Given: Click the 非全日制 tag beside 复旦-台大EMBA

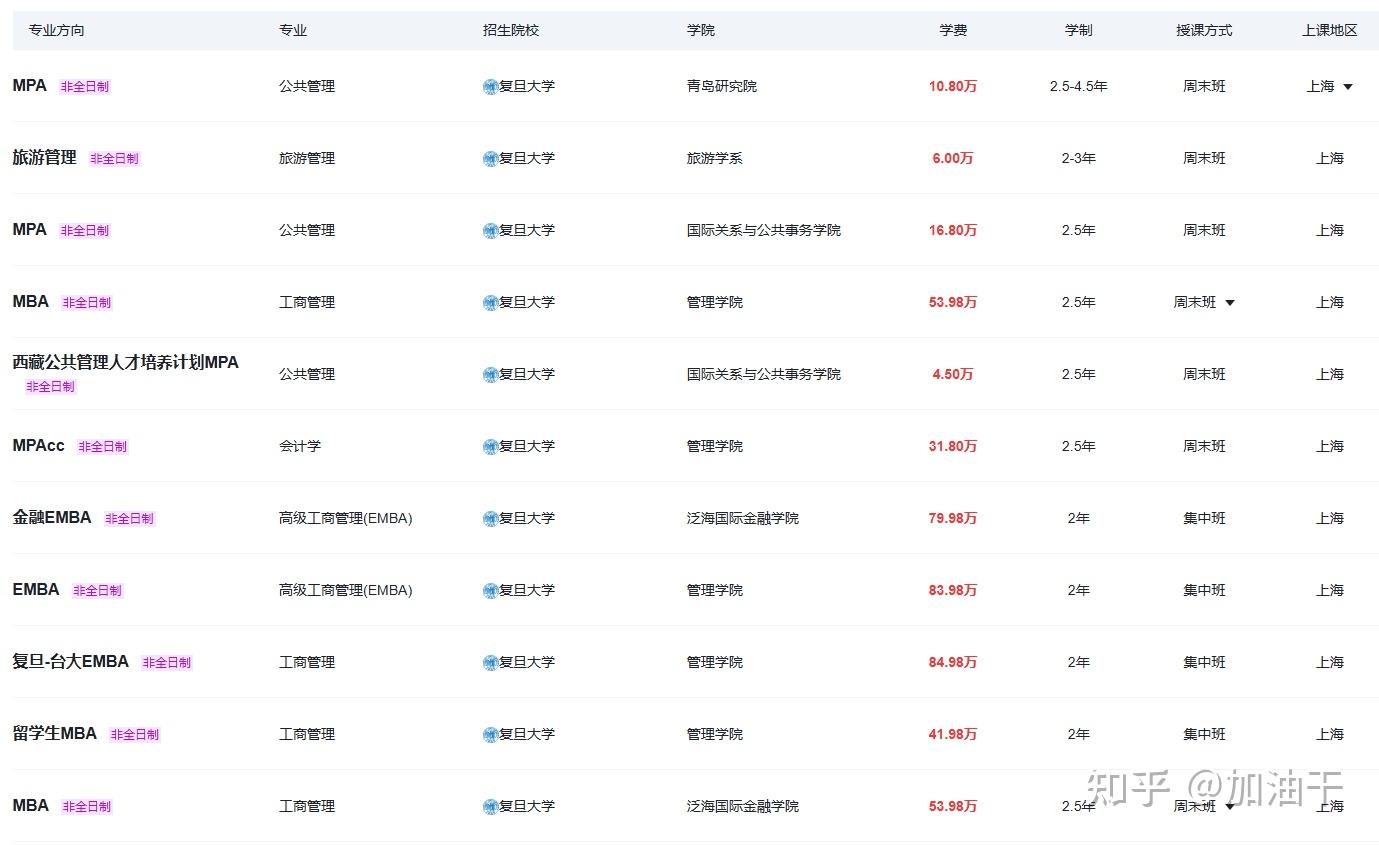Looking at the screenshot, I should pos(167,663).
